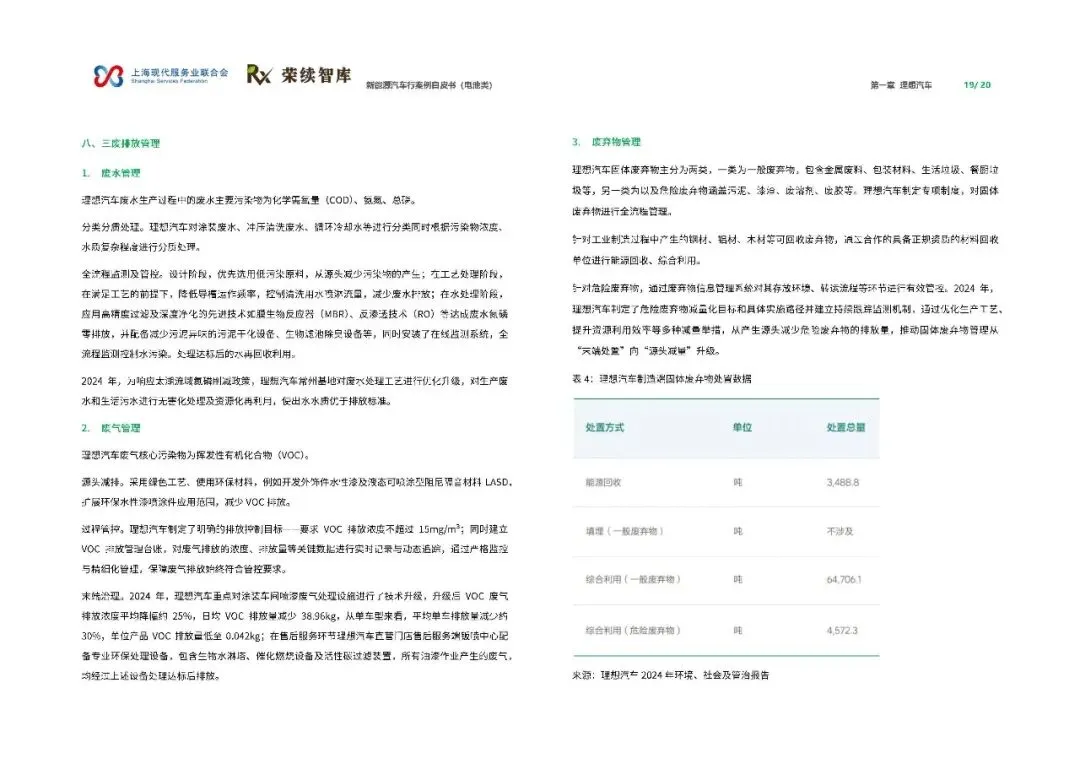Click the paragraph starting 末端治理
The width and height of the screenshot is (1080, 764).
coord(298,636)
